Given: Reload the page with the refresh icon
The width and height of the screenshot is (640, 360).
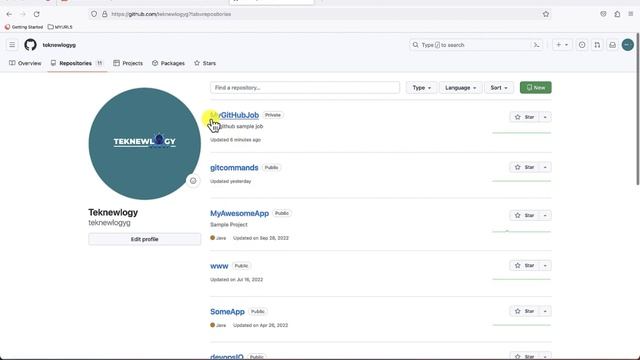Looking at the screenshot, I should click(x=36, y=14).
